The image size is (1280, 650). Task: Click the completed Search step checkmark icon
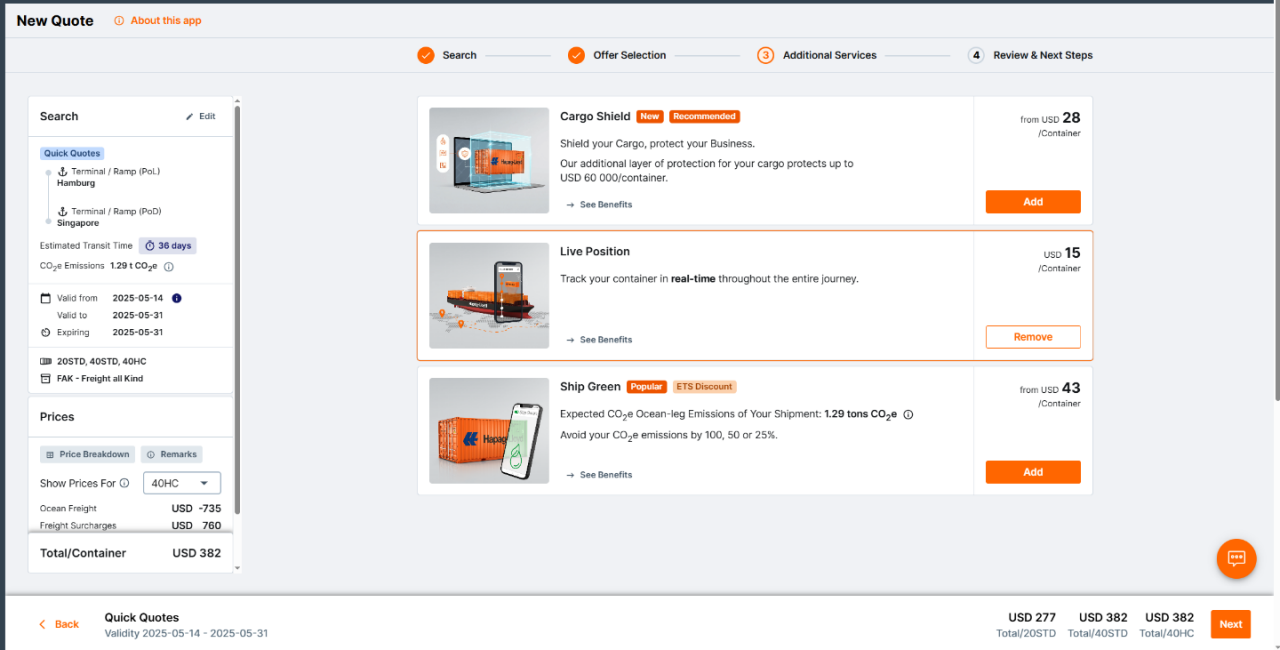[x=426, y=55]
